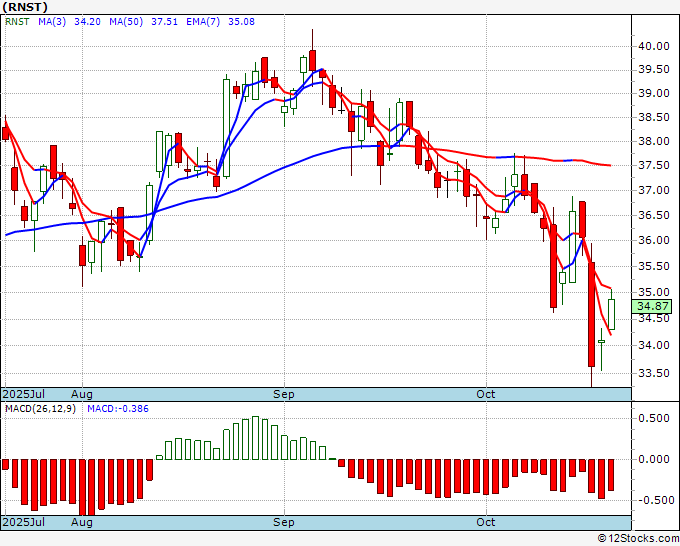Click the Oct label on MACD axis
Image resolution: width=680 pixels, height=546 pixels.
click(486, 522)
